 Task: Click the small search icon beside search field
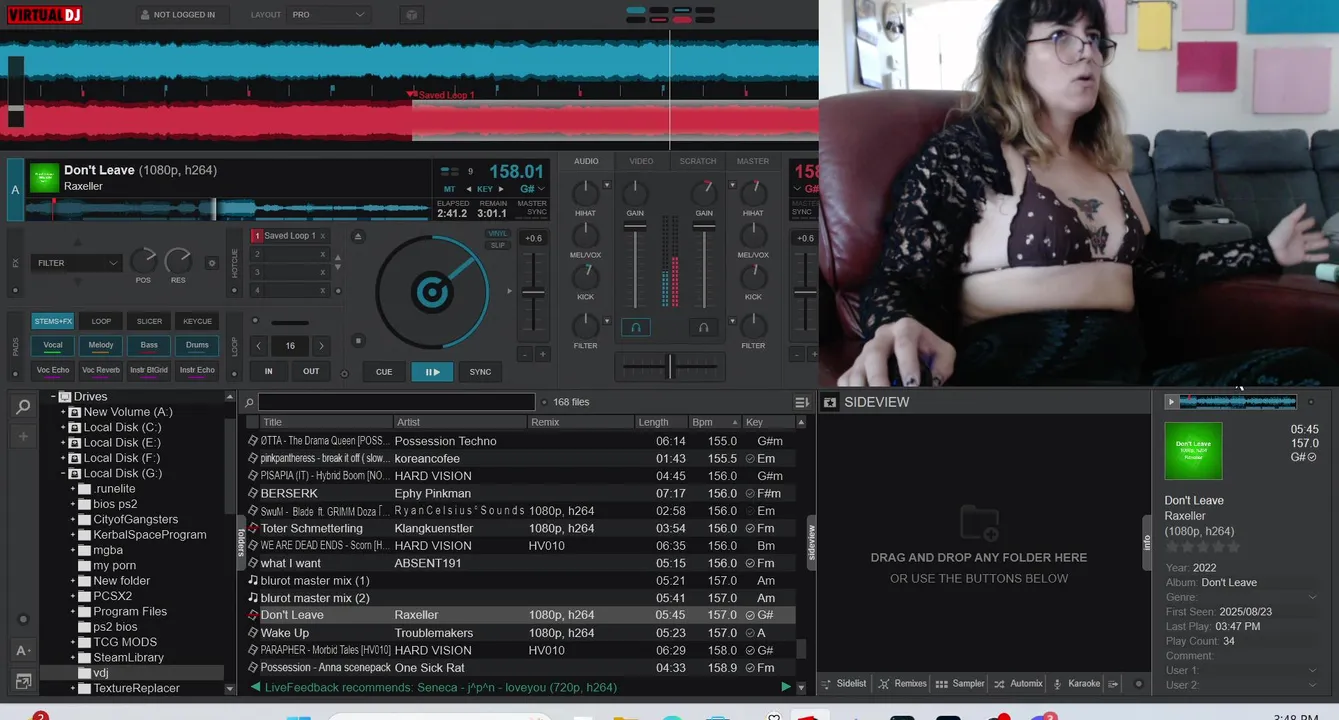248,402
